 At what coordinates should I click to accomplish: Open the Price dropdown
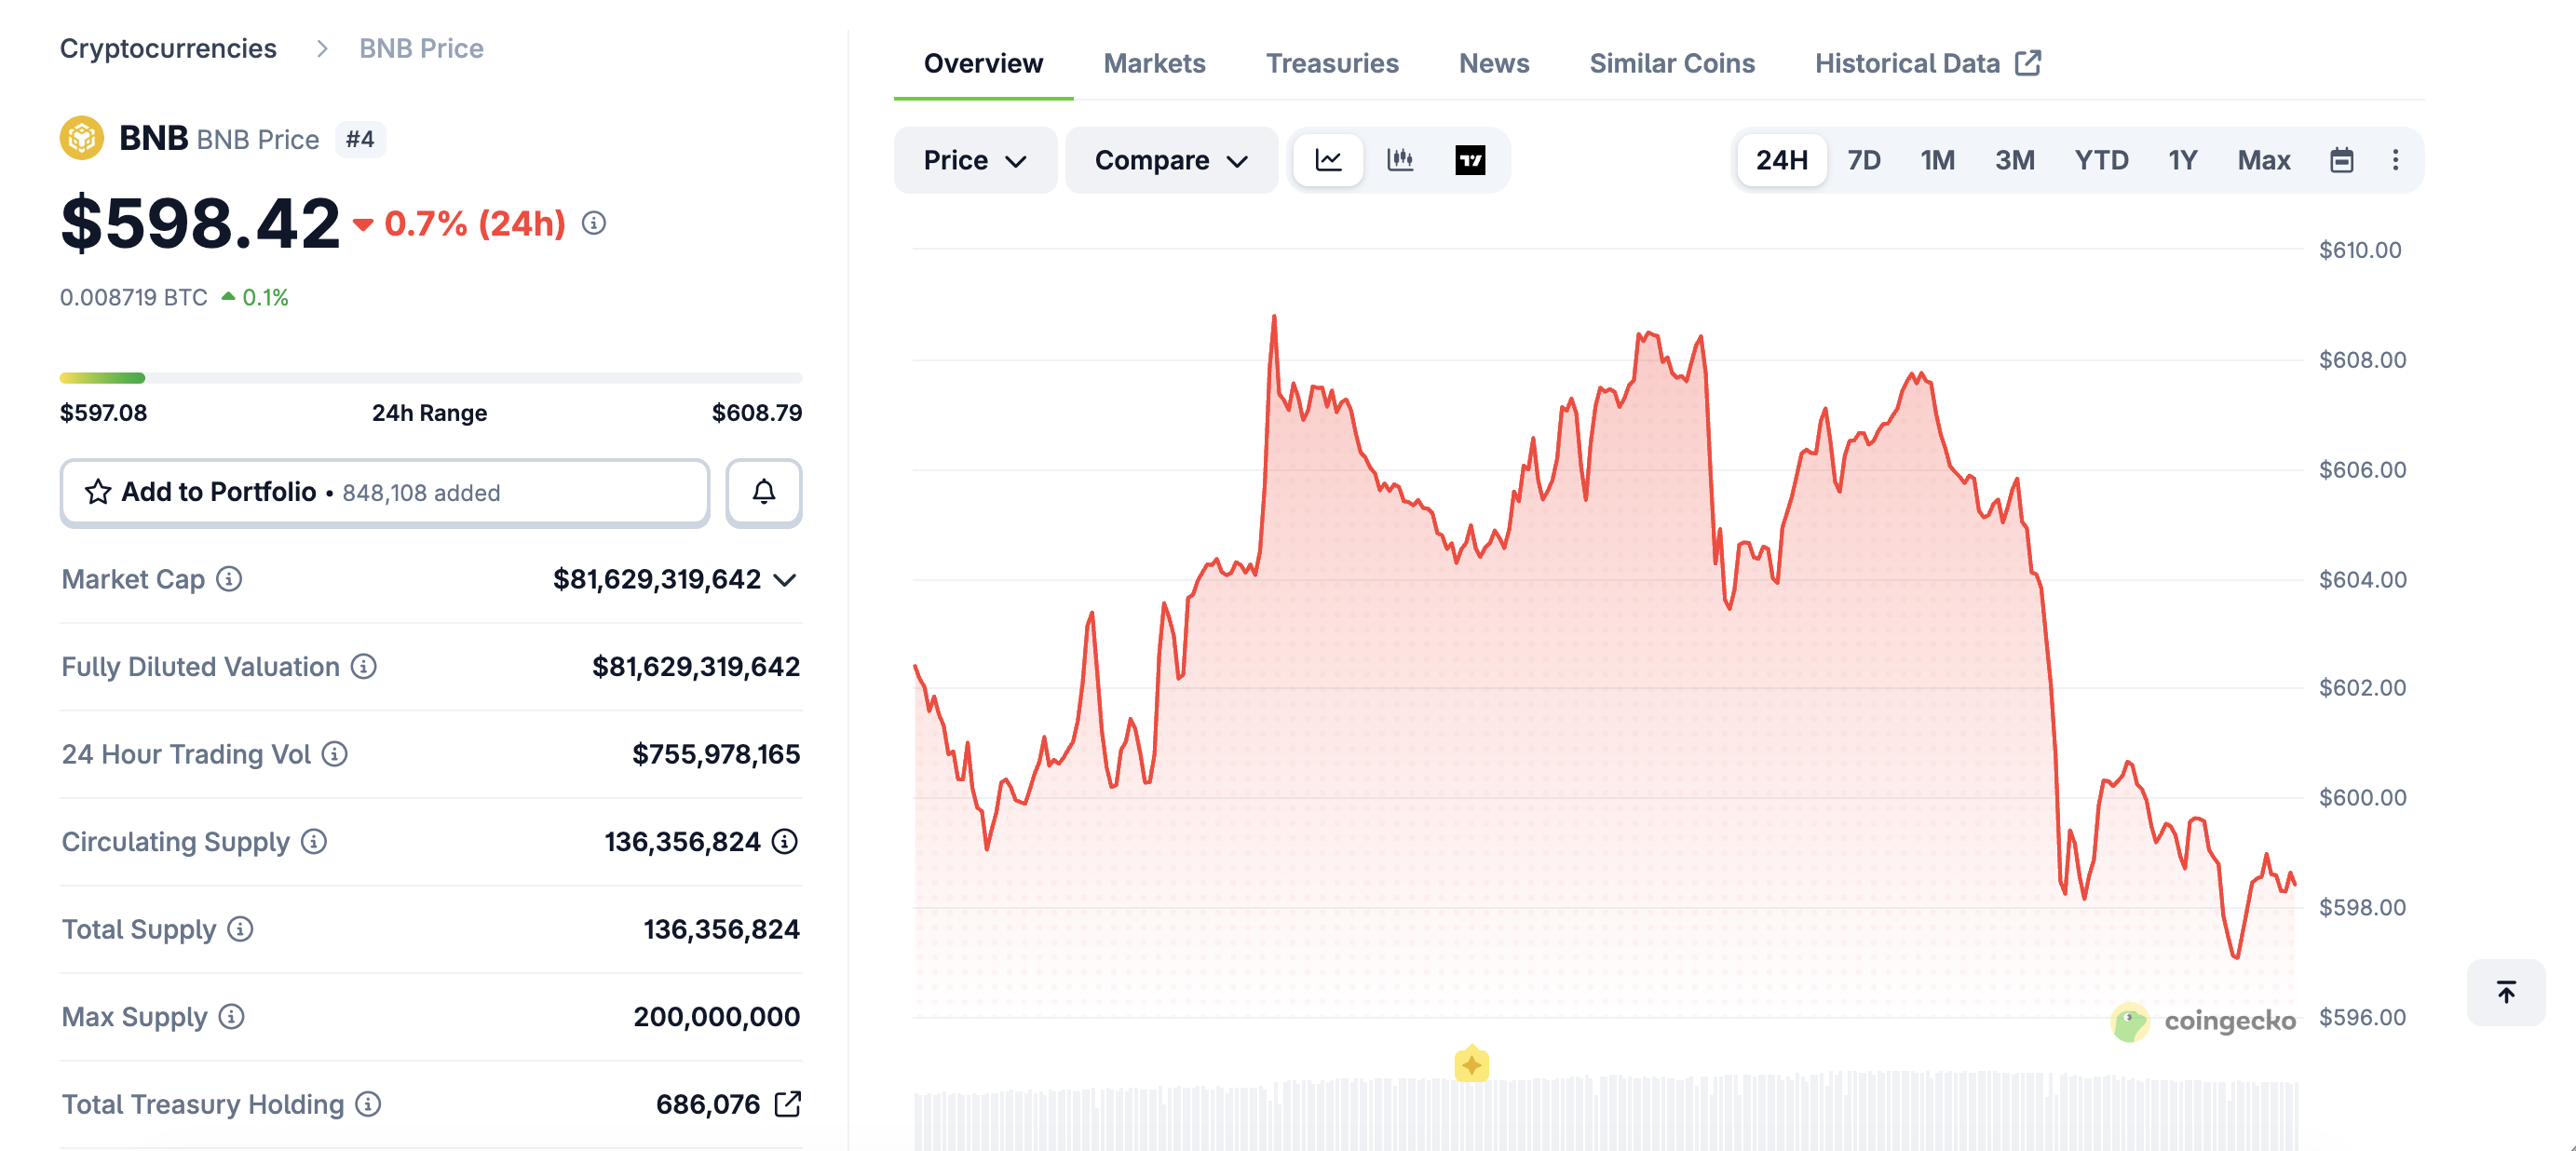pyautogui.click(x=974, y=159)
